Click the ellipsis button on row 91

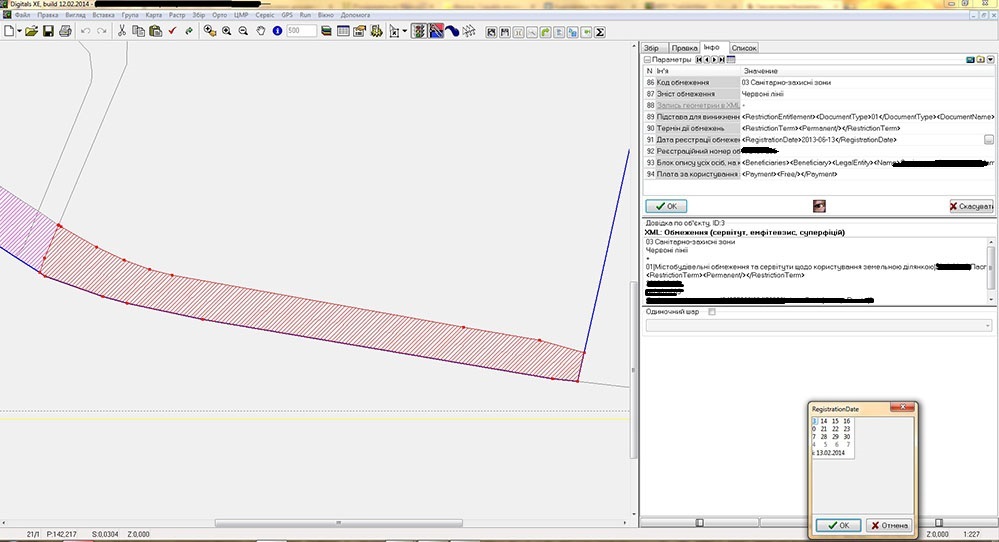(988, 141)
